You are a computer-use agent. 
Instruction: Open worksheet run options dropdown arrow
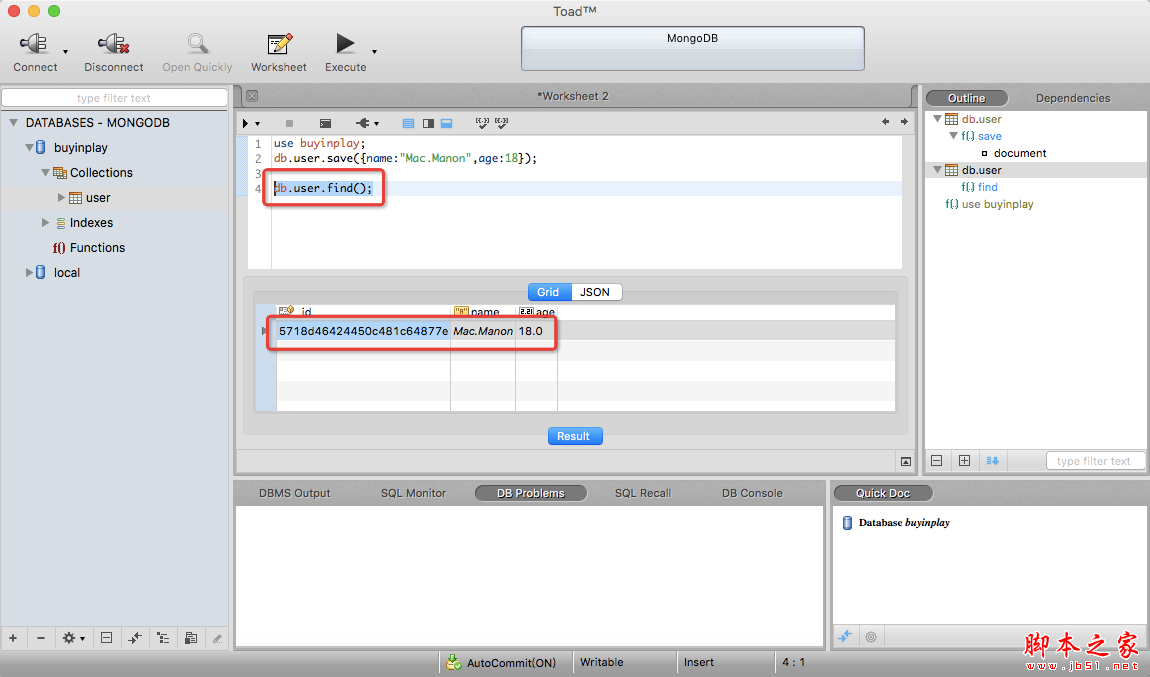pyautogui.click(x=257, y=124)
